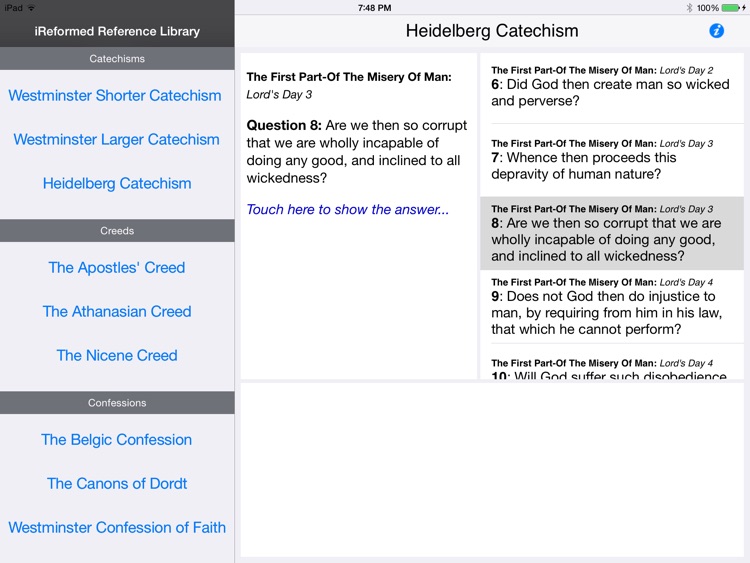Select question 7 about depravity of human nature
The image size is (750, 563).
pos(612,160)
